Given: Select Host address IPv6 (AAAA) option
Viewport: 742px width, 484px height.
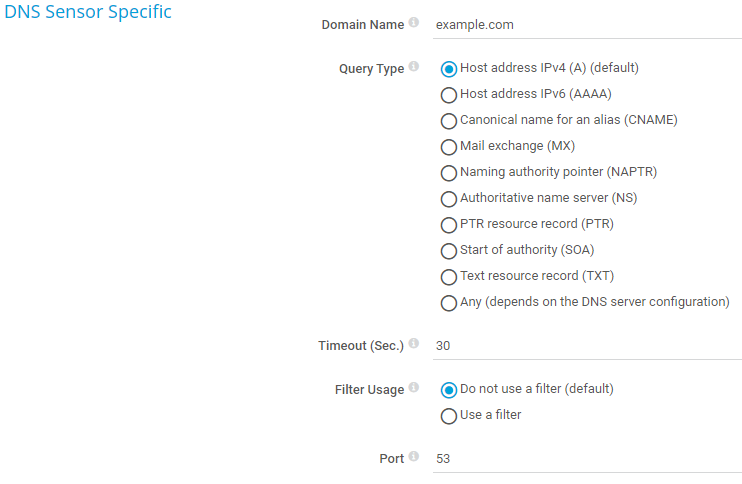Looking at the screenshot, I should (449, 95).
